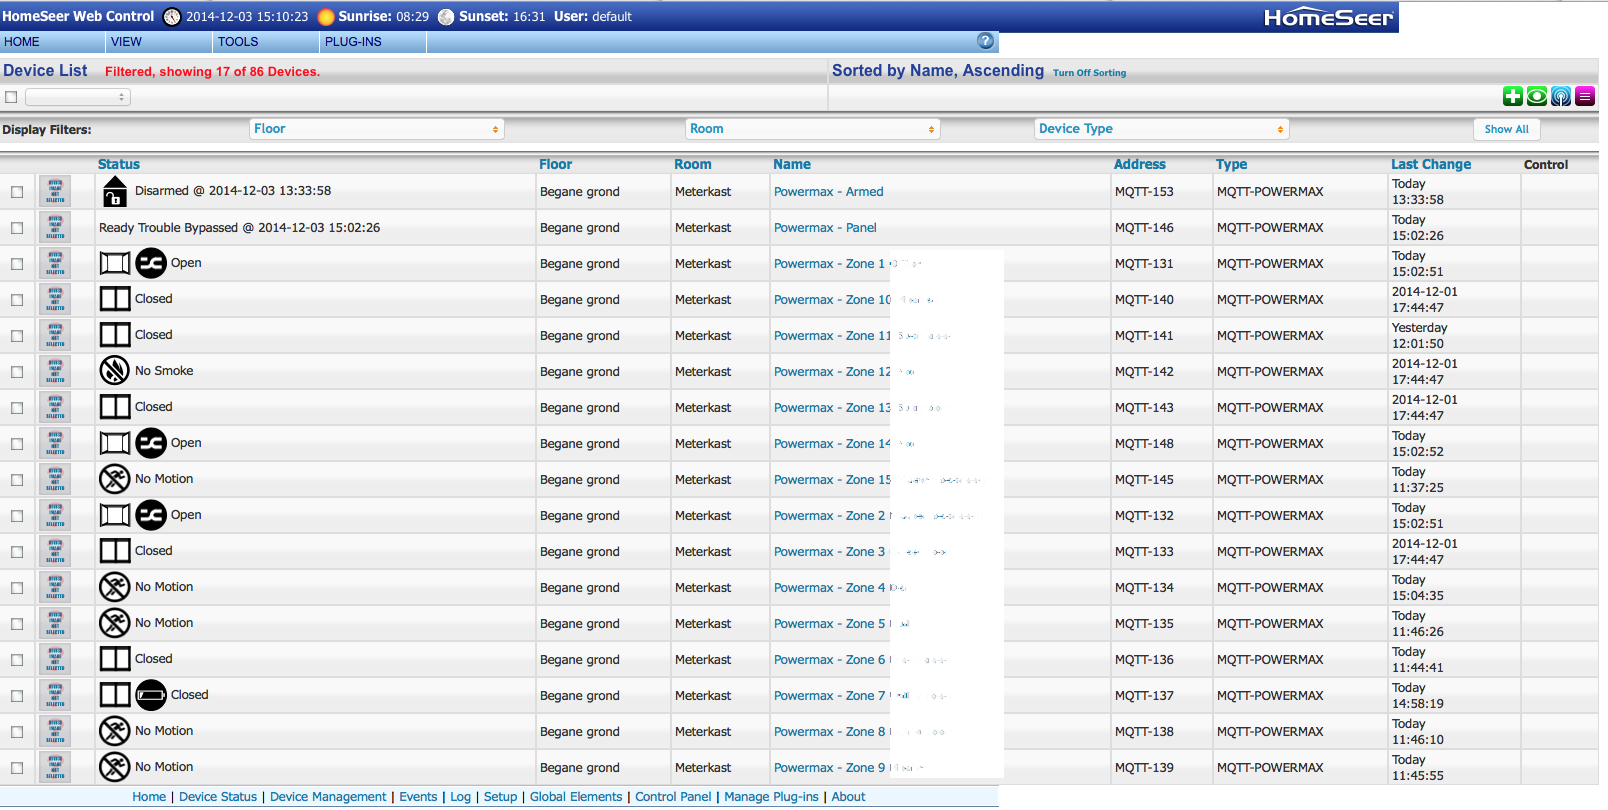
Task: Click the Show All button
Action: (1506, 129)
